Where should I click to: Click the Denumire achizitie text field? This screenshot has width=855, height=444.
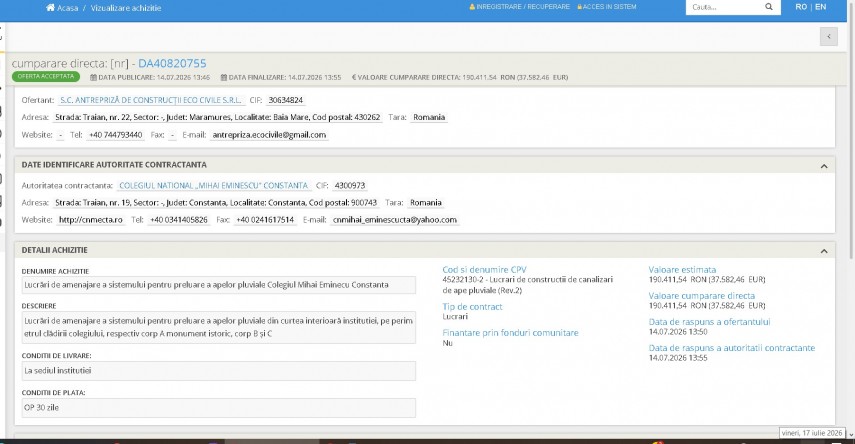(219, 285)
